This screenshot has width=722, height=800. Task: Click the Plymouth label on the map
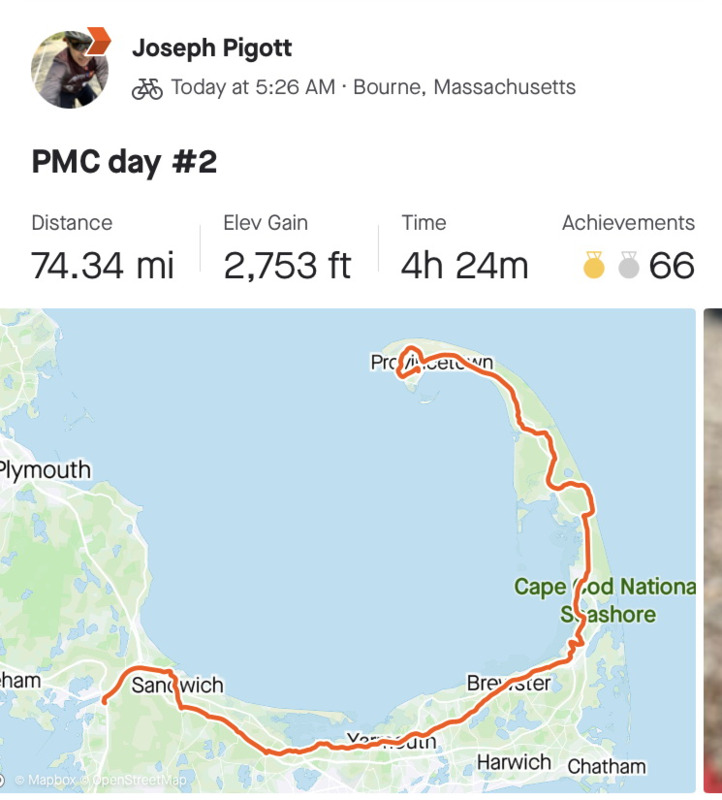45,470
